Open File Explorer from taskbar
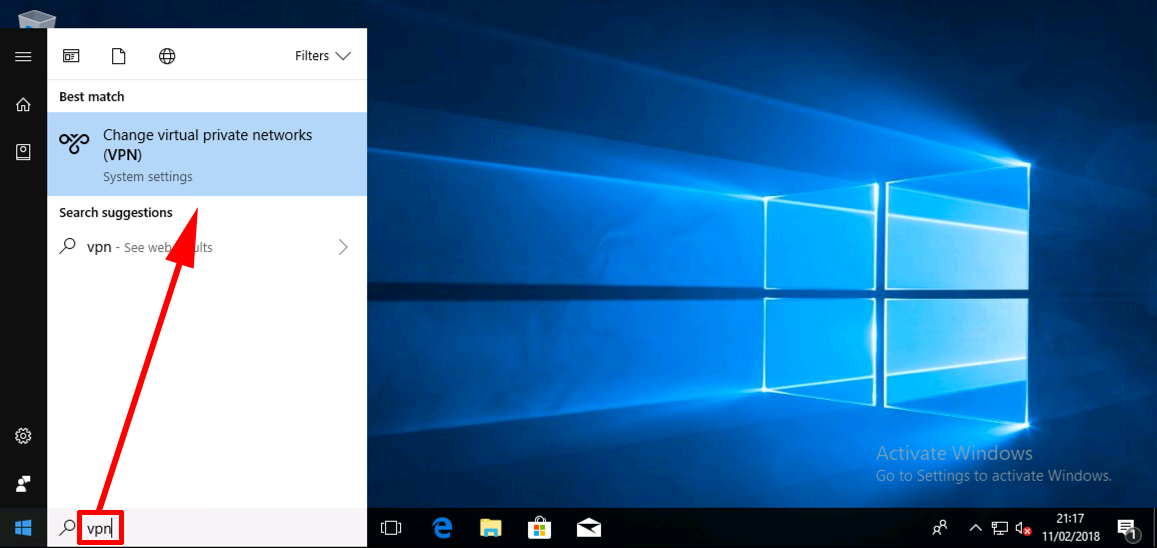Viewport: 1157px width, 548px height. pyautogui.click(x=491, y=528)
